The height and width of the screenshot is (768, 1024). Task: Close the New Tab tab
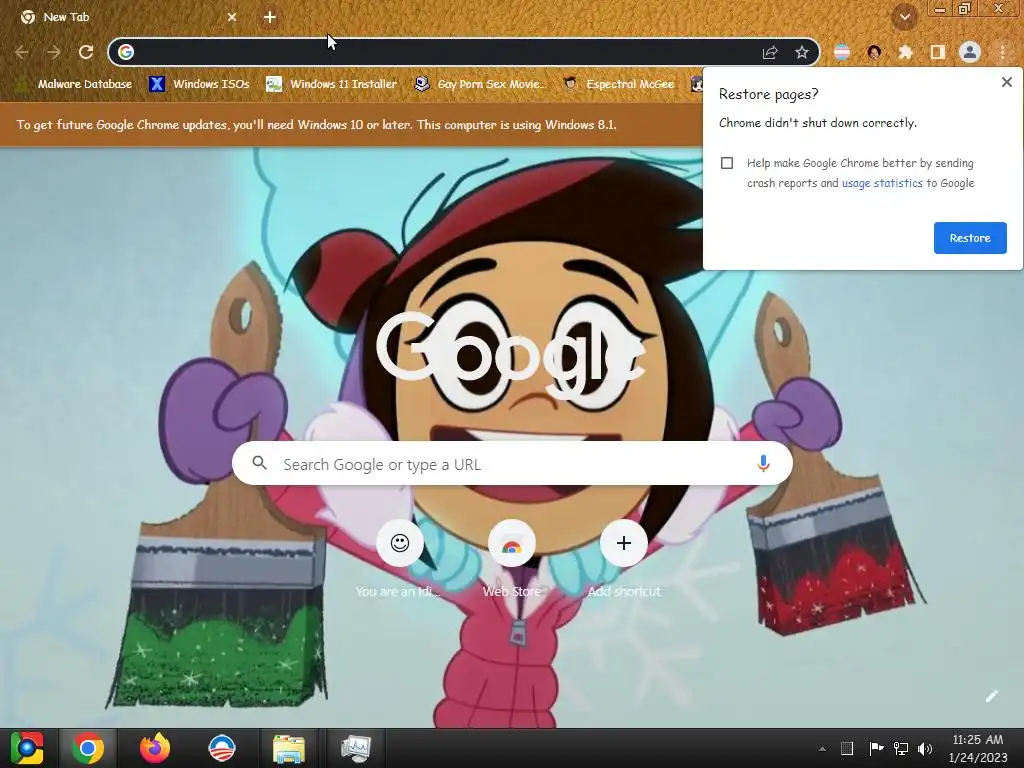tap(232, 17)
